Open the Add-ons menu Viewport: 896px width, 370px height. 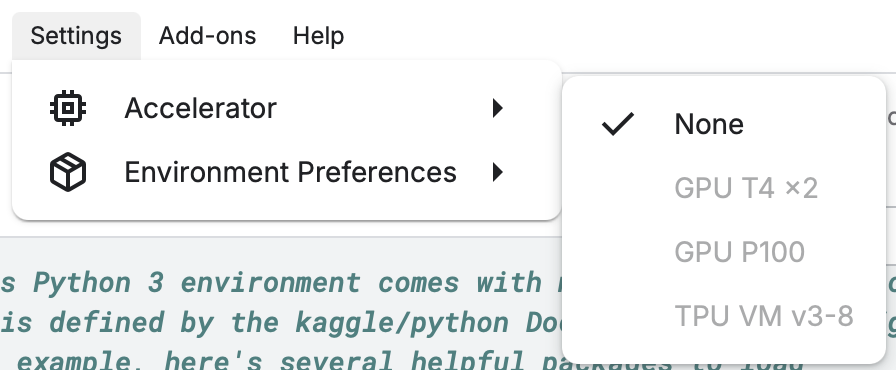point(207,36)
